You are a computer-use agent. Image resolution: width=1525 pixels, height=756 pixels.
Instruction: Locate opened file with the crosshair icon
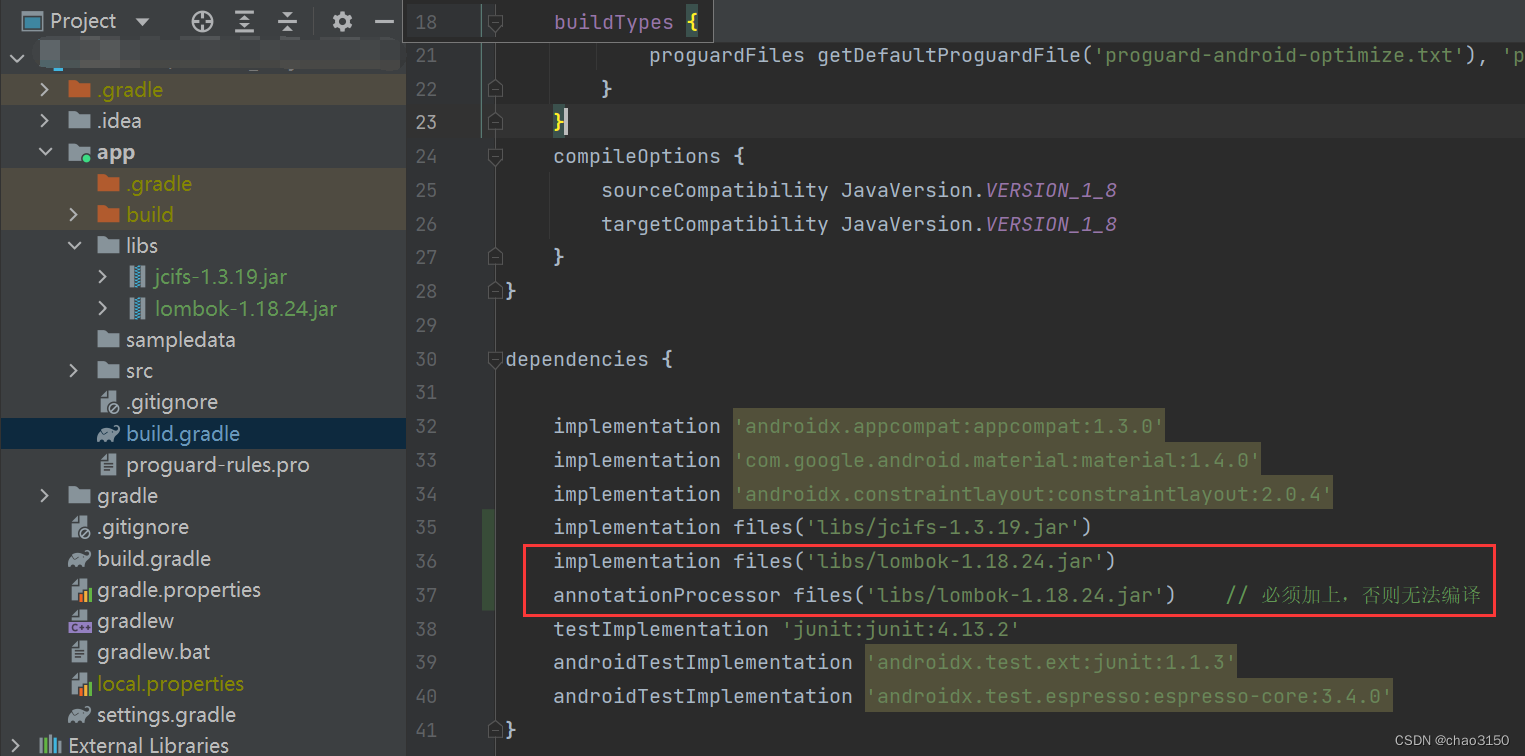point(201,20)
